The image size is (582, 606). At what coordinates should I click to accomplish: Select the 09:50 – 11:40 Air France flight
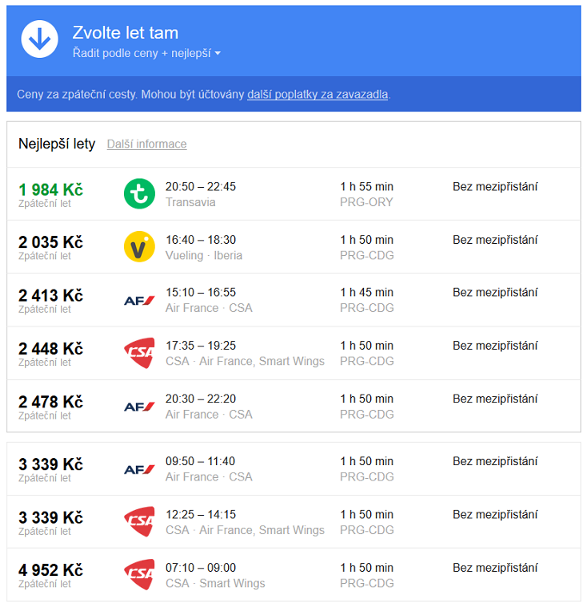coord(294,469)
